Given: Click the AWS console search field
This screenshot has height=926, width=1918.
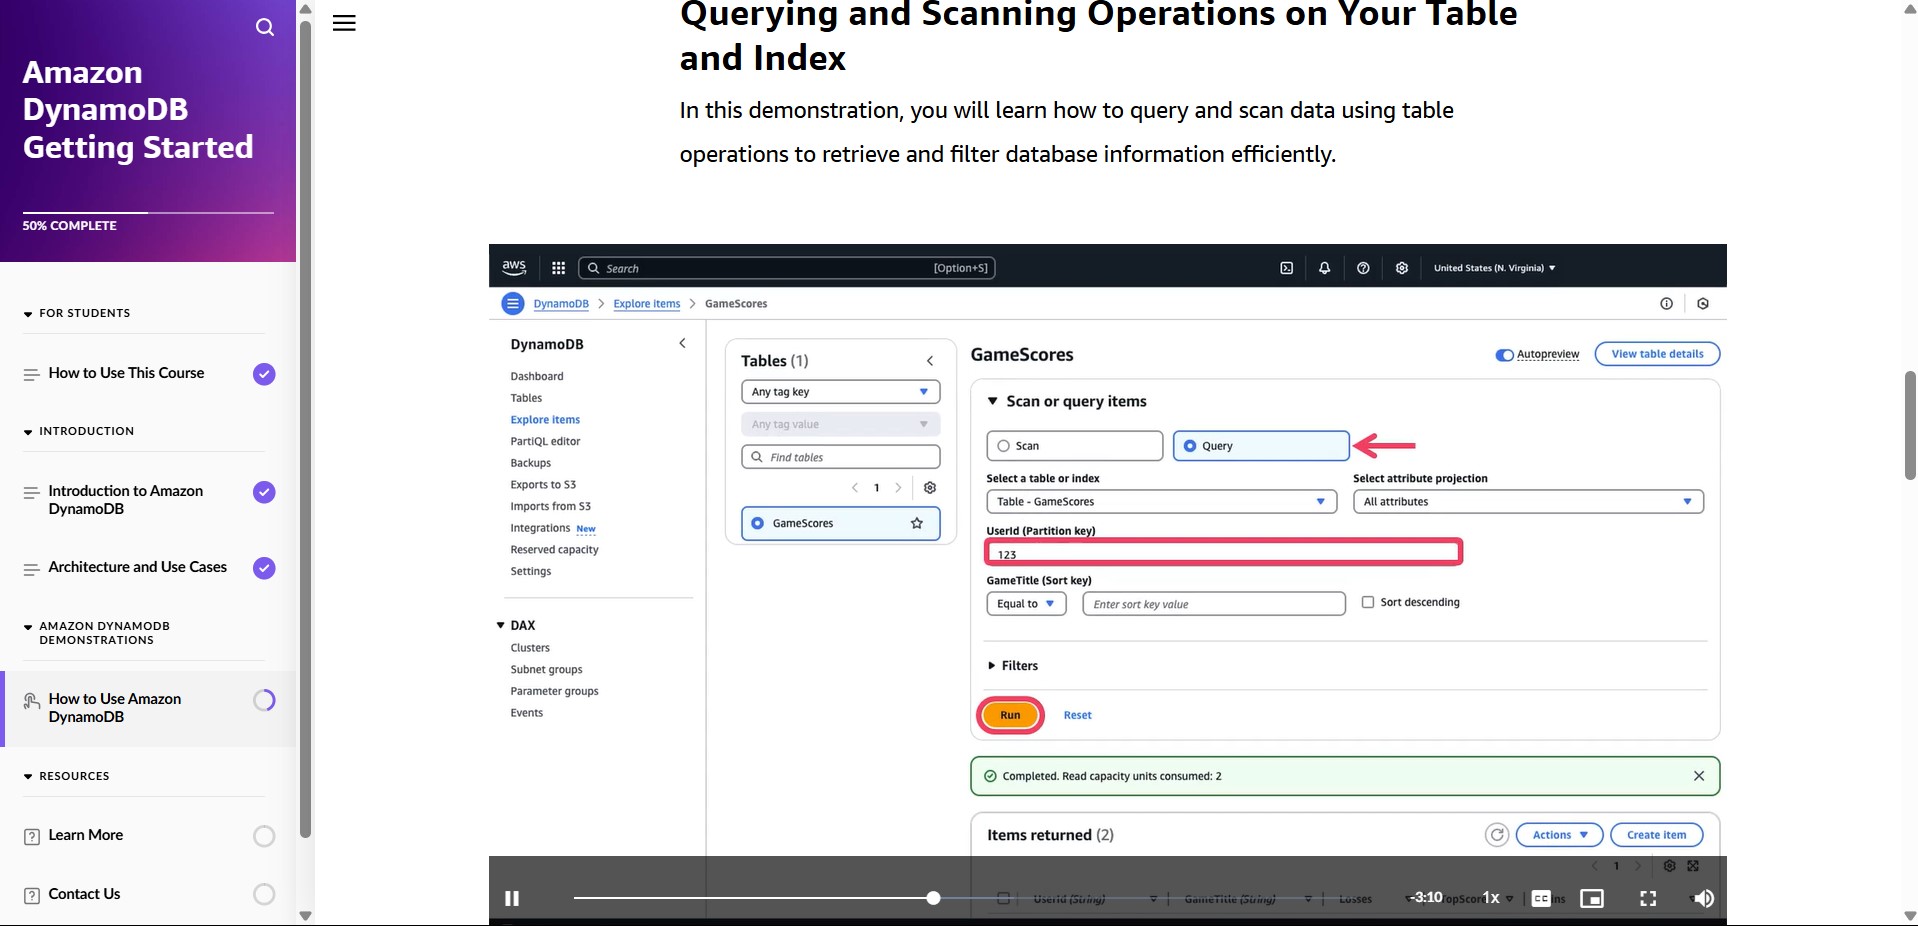Looking at the screenshot, I should 786,268.
